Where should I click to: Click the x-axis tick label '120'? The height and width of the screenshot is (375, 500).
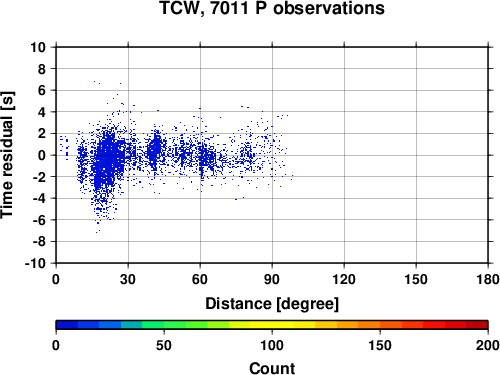coord(344,279)
